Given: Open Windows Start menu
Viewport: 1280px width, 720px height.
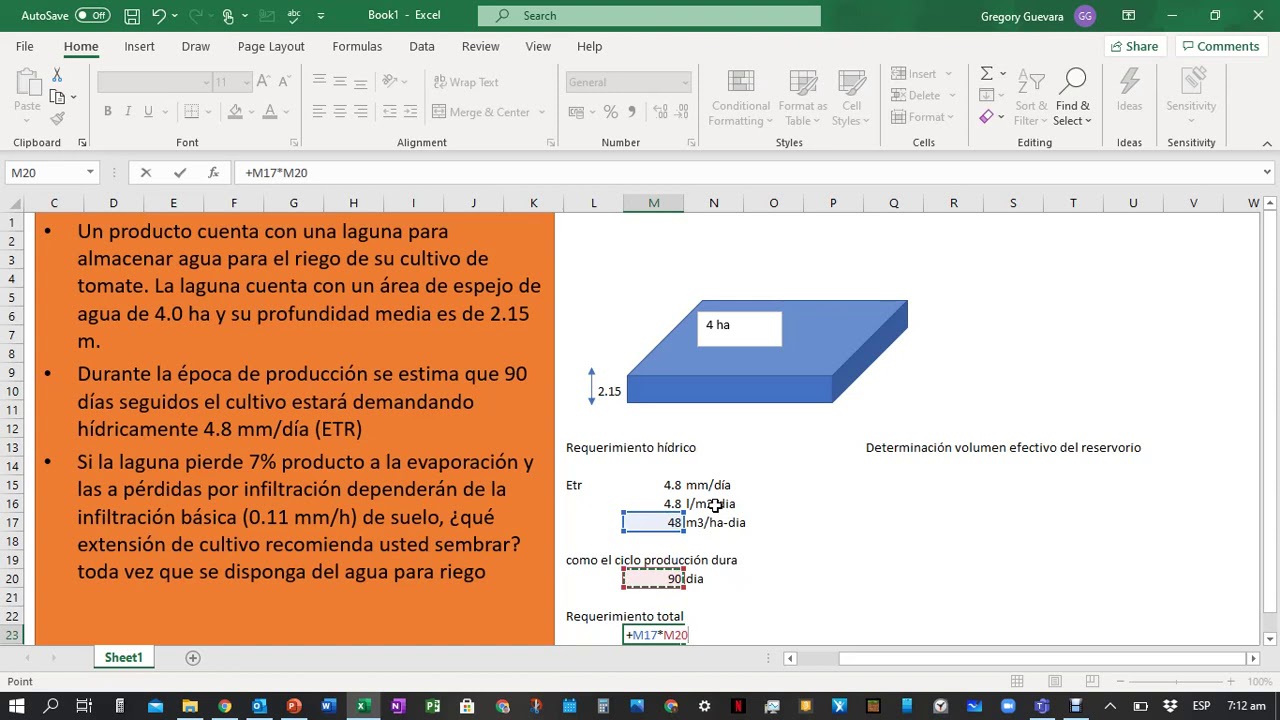Looking at the screenshot, I should tap(17, 707).
